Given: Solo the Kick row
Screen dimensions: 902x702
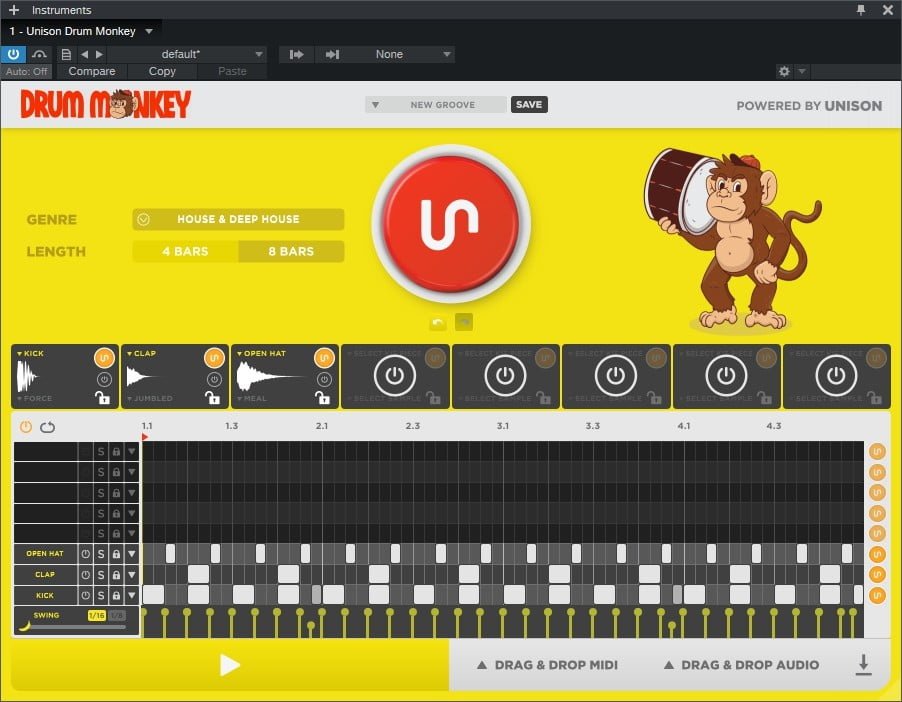Looking at the screenshot, I should pyautogui.click(x=101, y=596).
